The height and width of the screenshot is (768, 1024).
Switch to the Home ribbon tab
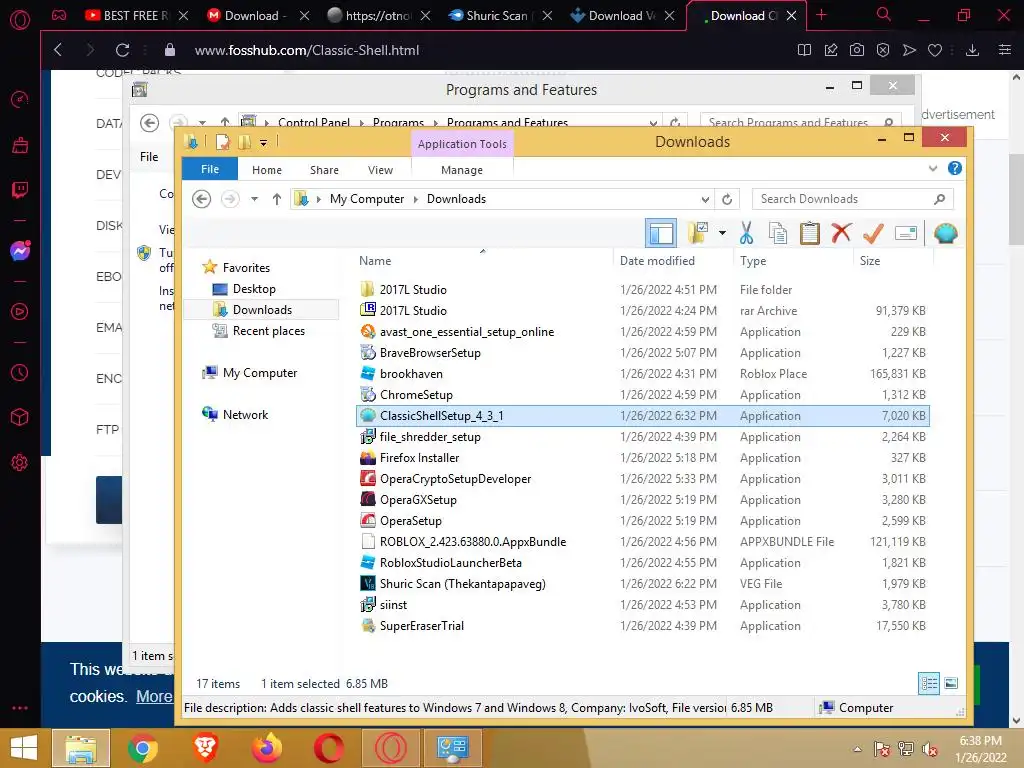click(266, 170)
